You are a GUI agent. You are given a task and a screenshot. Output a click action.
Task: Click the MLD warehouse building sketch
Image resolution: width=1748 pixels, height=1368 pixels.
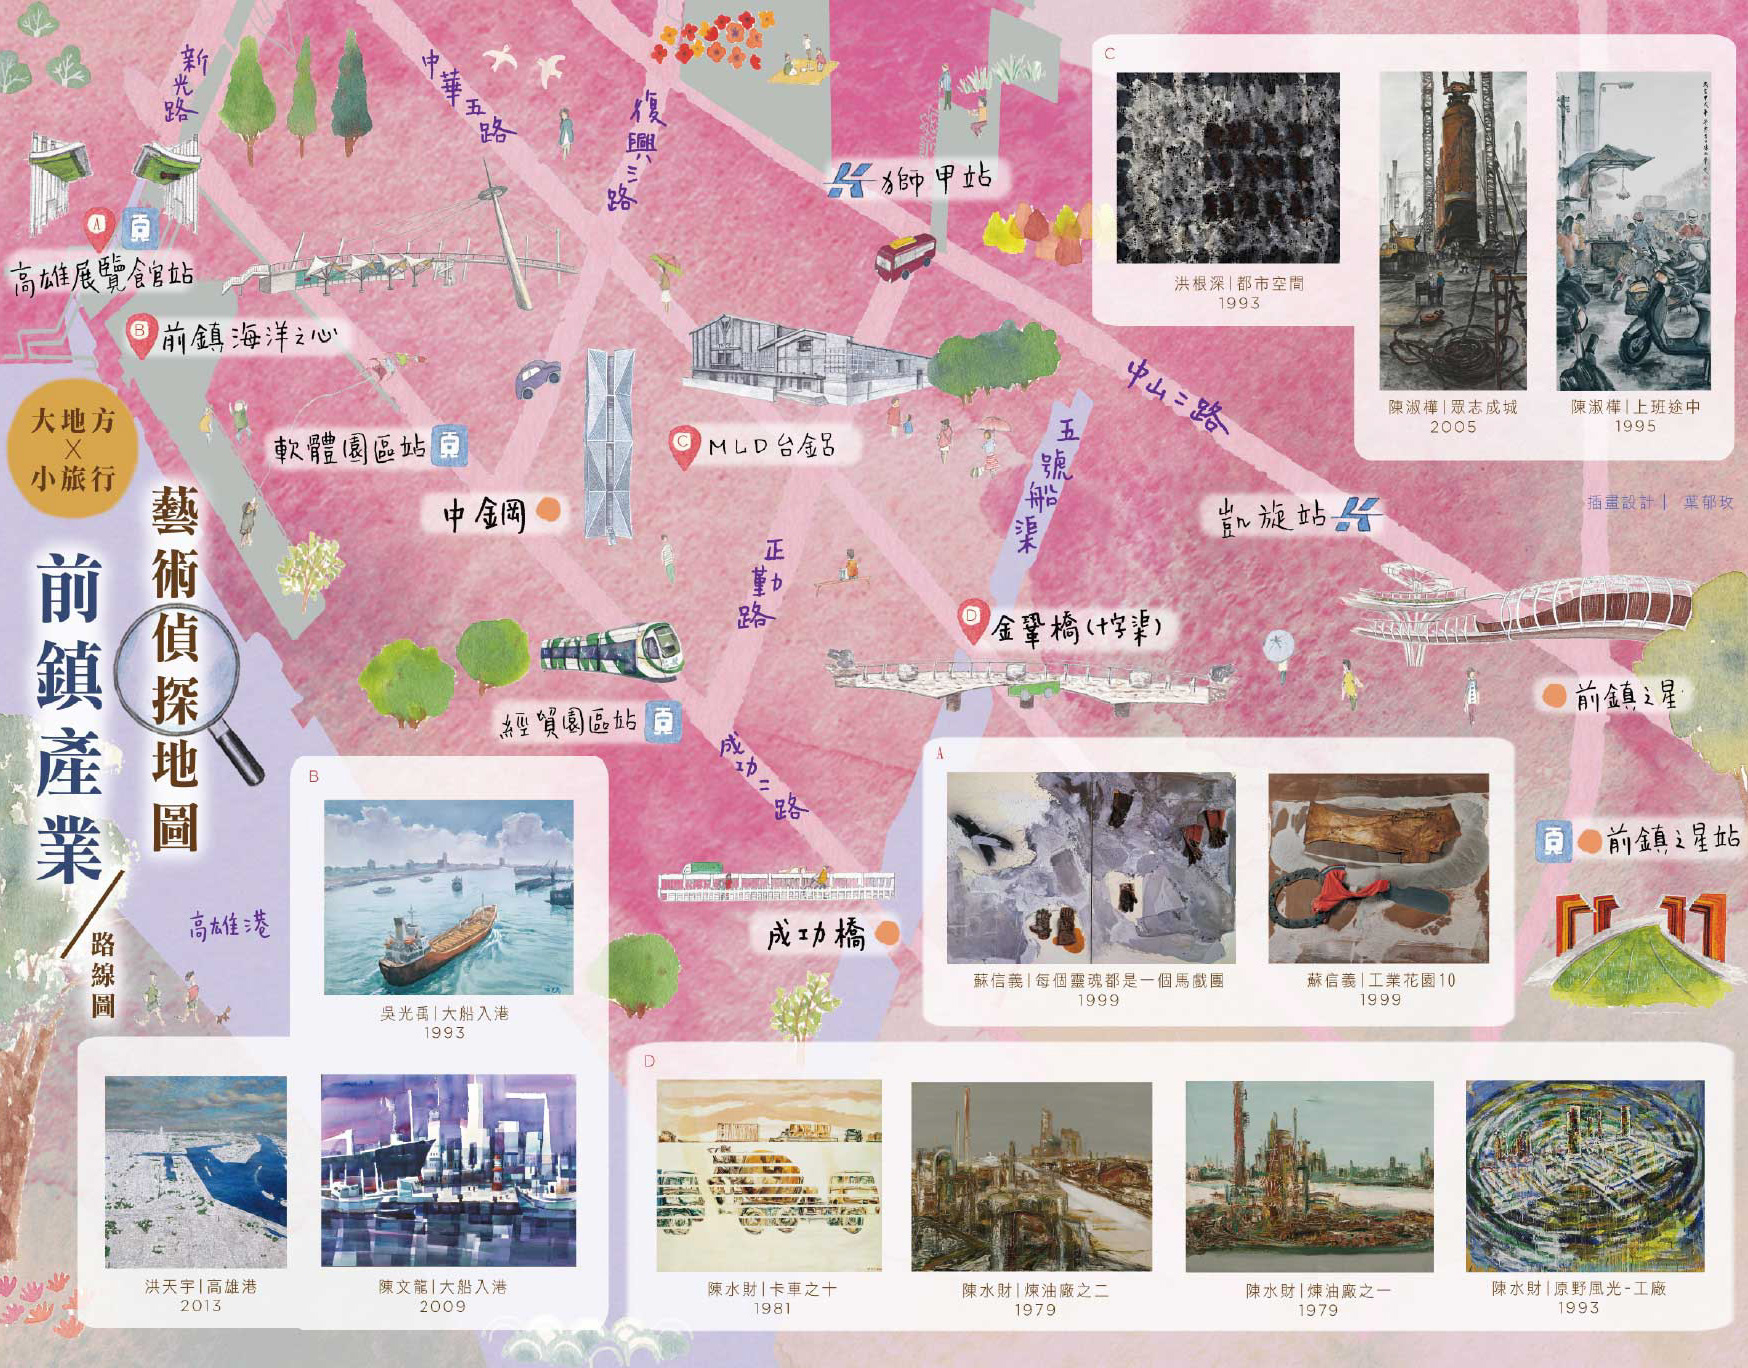tap(808, 360)
